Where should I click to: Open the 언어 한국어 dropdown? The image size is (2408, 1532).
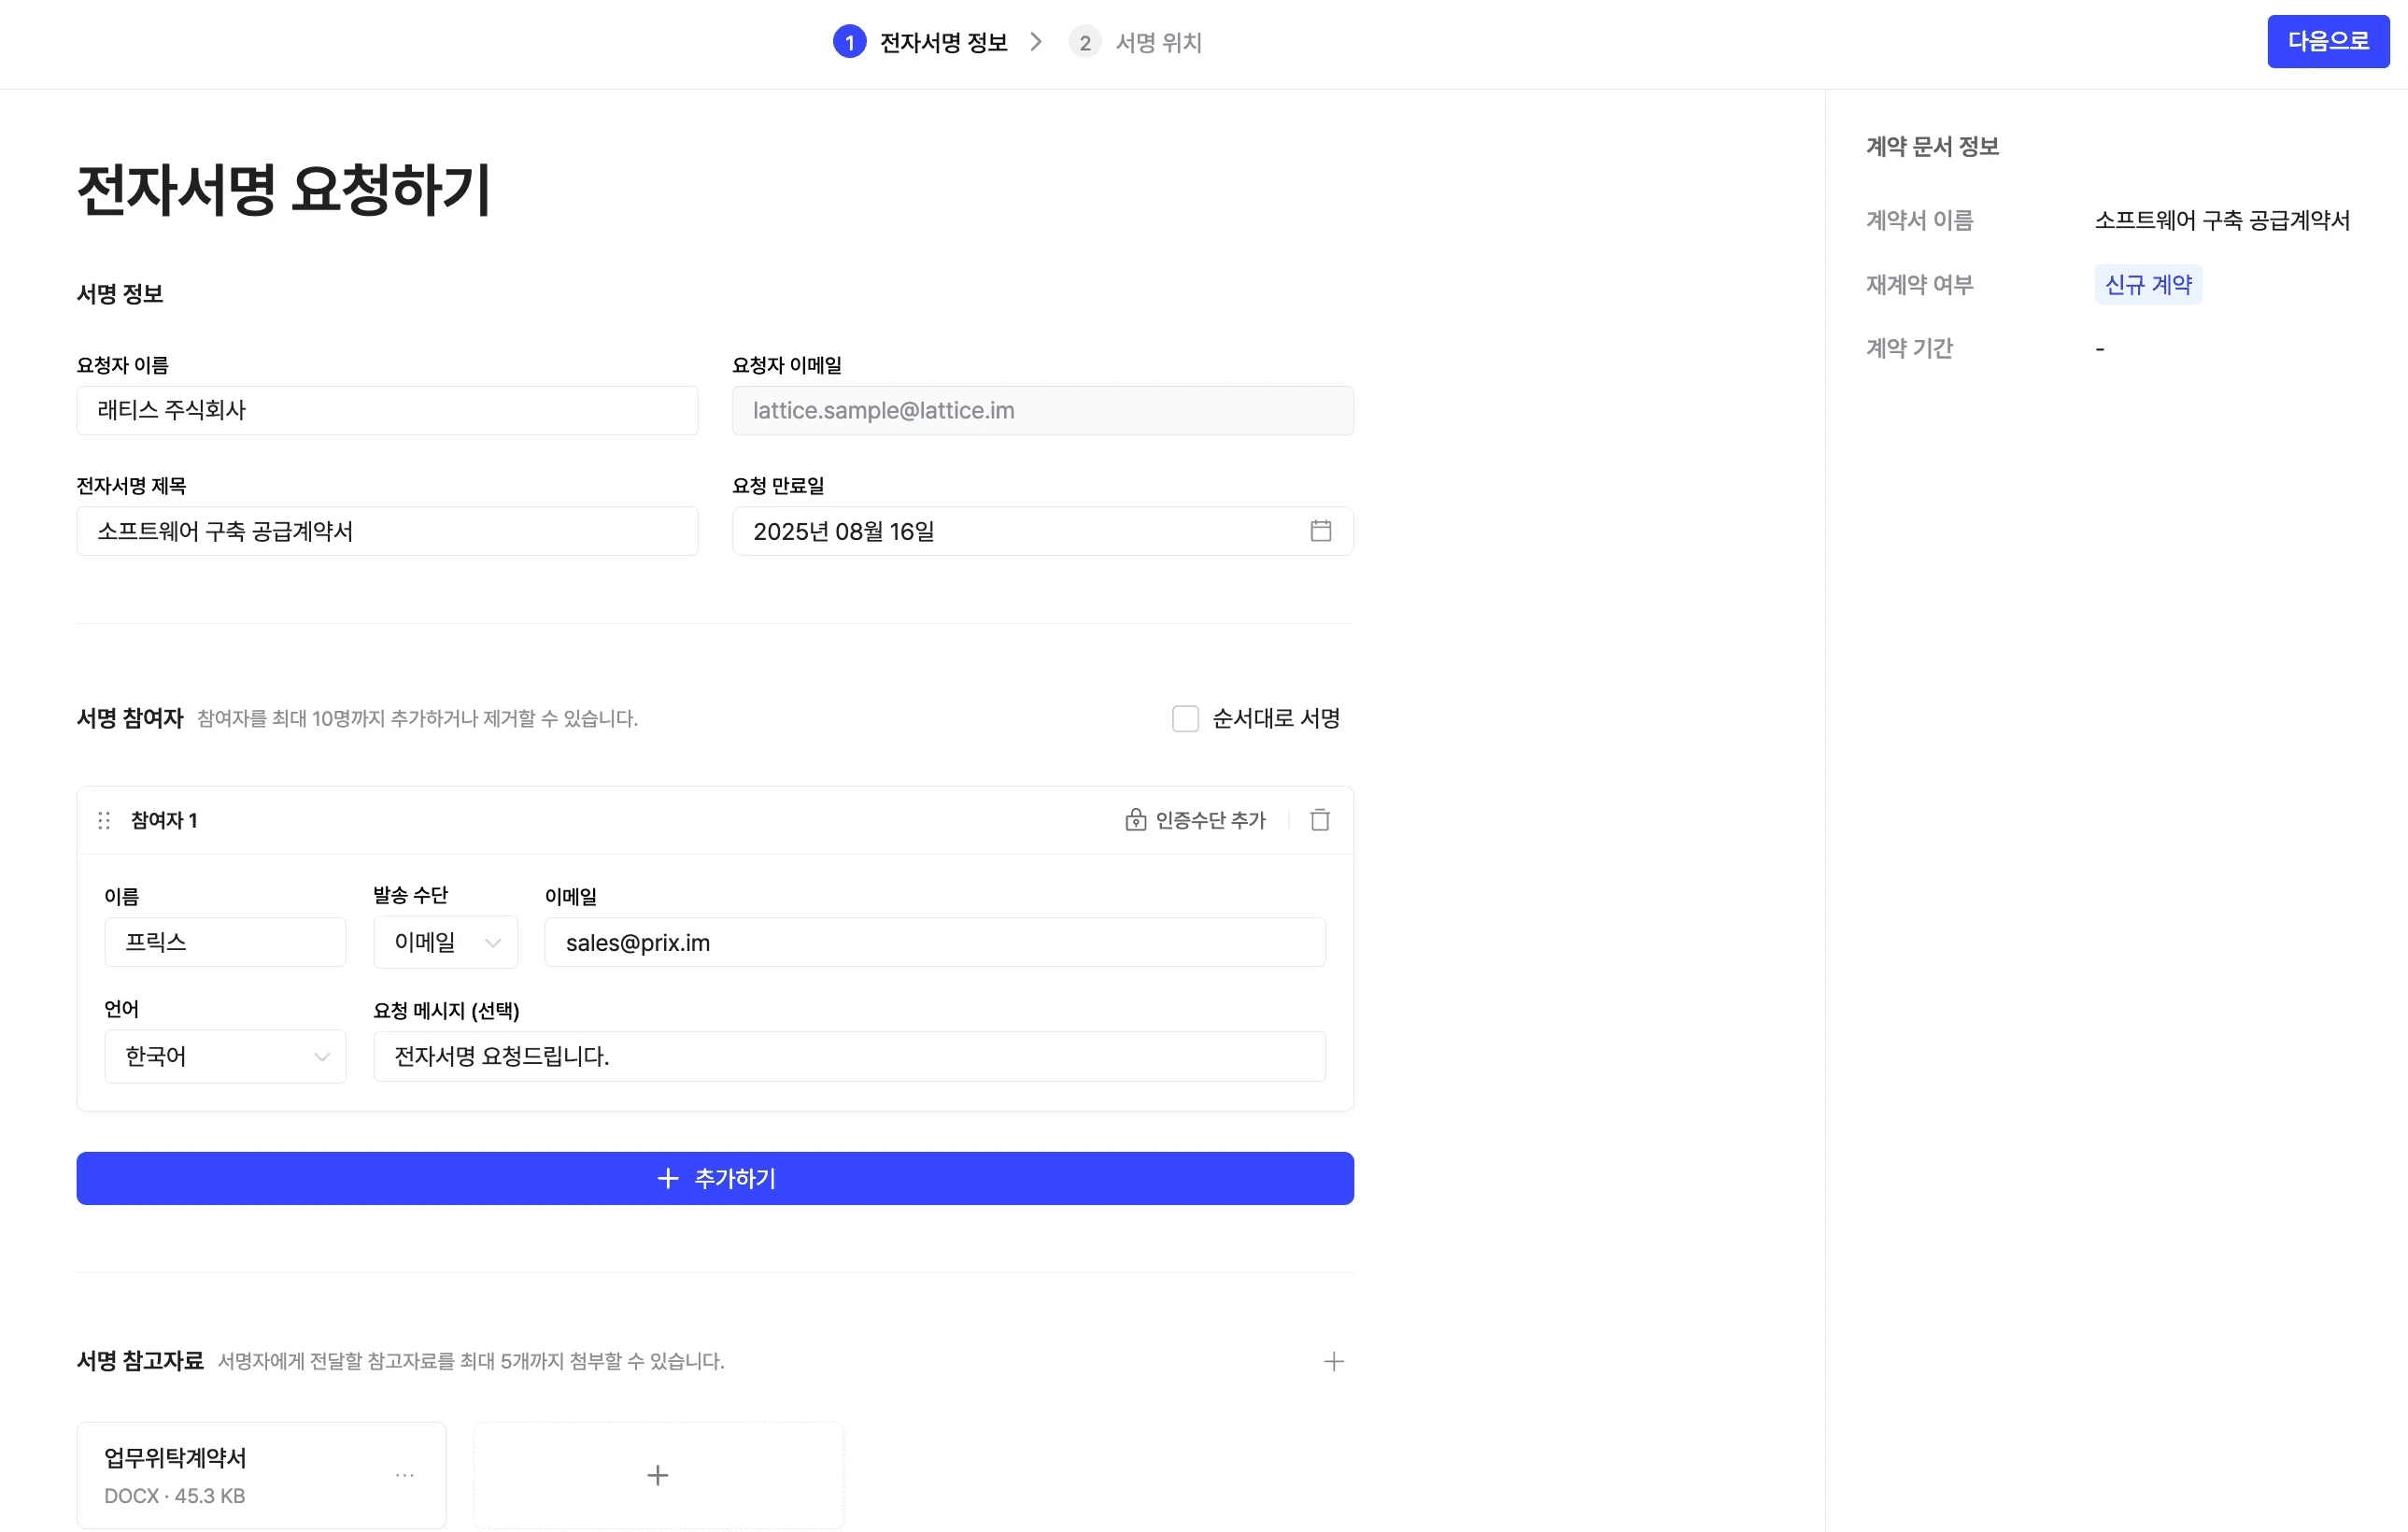click(225, 1056)
